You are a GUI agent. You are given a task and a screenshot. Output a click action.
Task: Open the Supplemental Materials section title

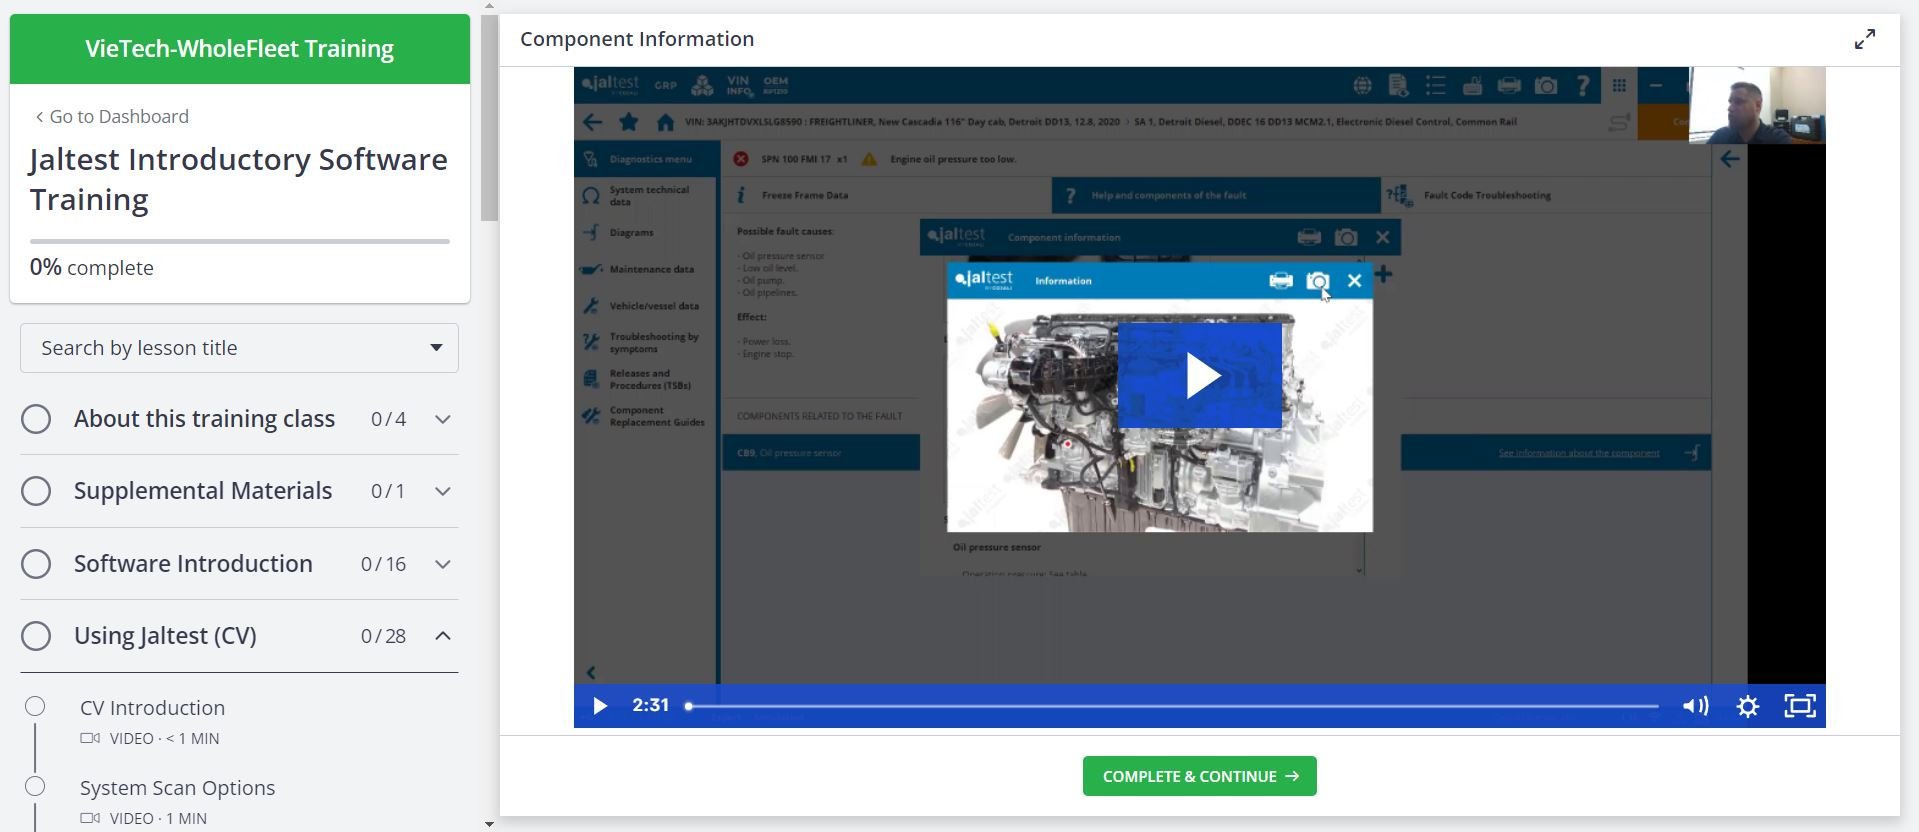tap(203, 491)
